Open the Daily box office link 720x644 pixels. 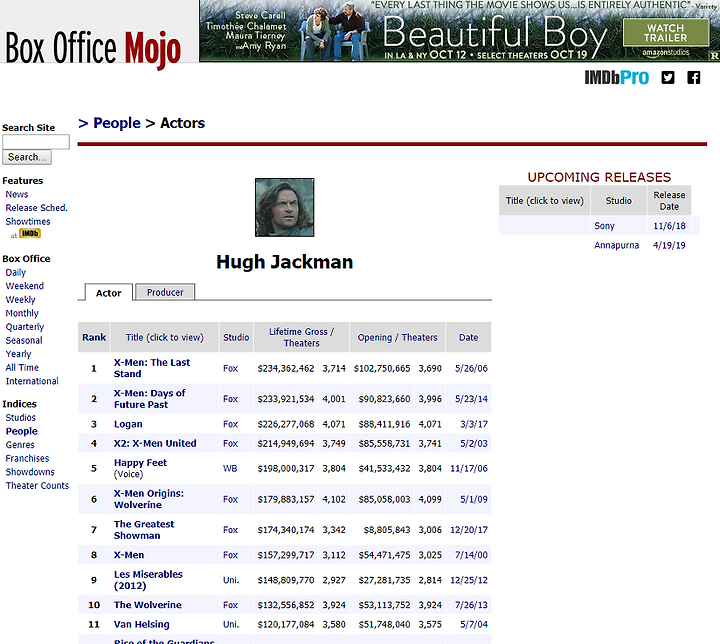point(16,272)
